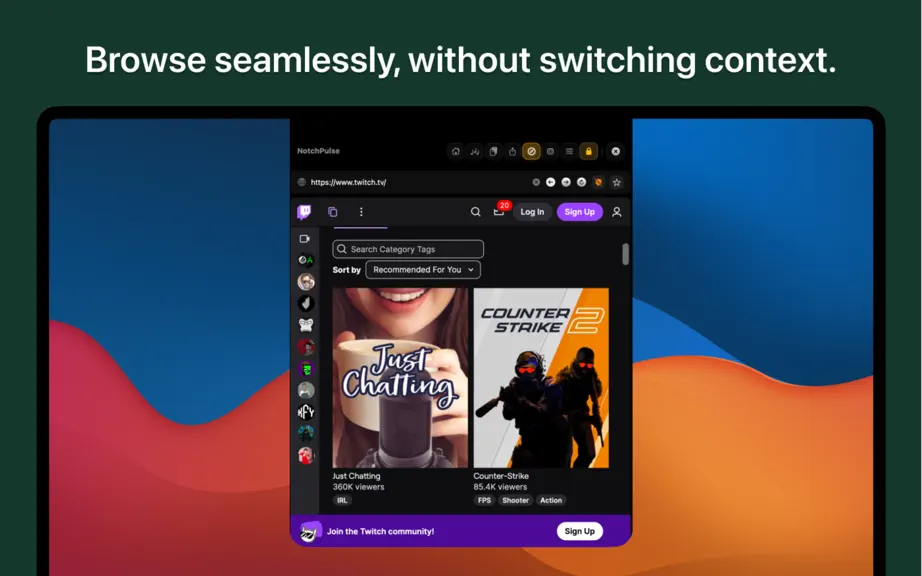
Task: Go forward with the right arrow
Action: [566, 182]
